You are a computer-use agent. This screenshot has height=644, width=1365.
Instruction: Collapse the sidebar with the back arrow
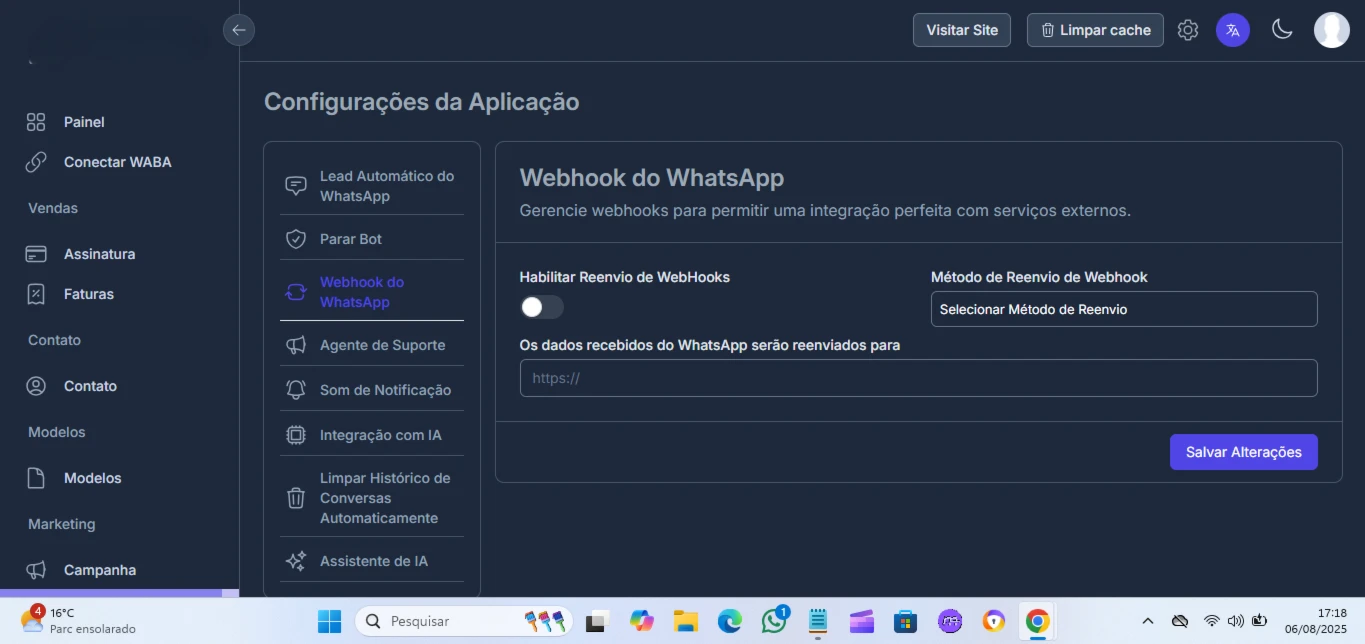pos(239,30)
